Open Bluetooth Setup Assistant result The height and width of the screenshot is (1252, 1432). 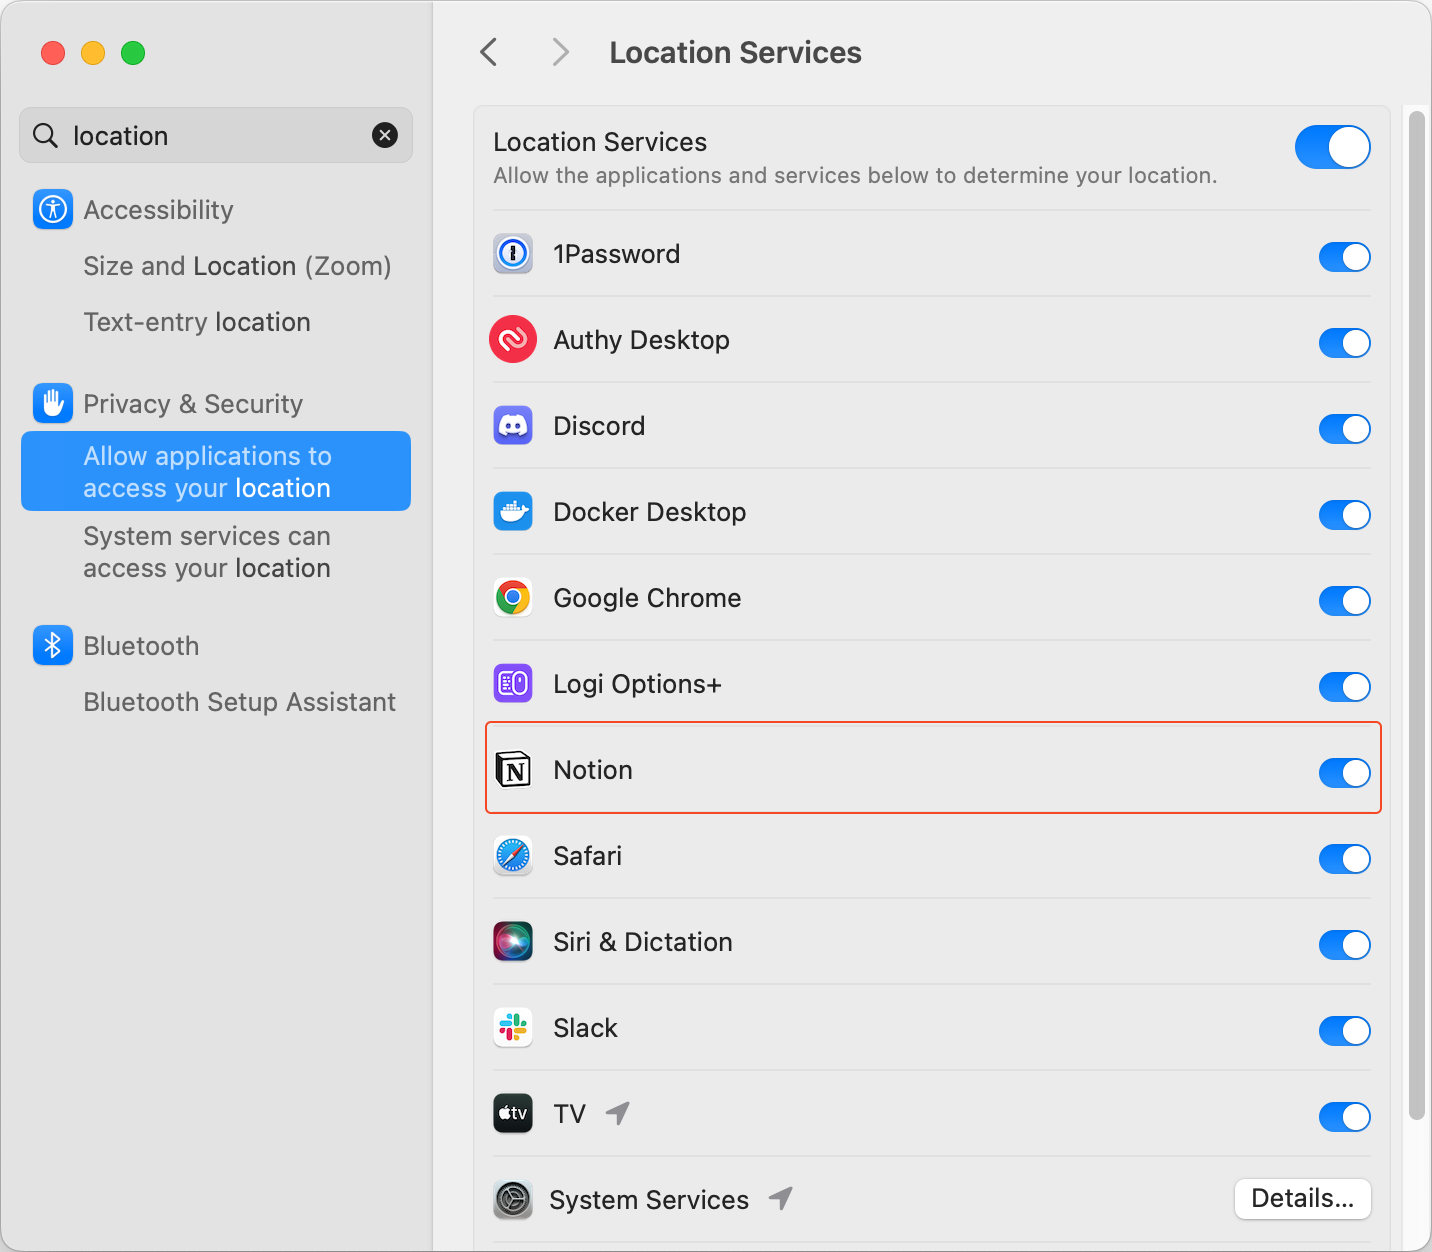tap(240, 702)
